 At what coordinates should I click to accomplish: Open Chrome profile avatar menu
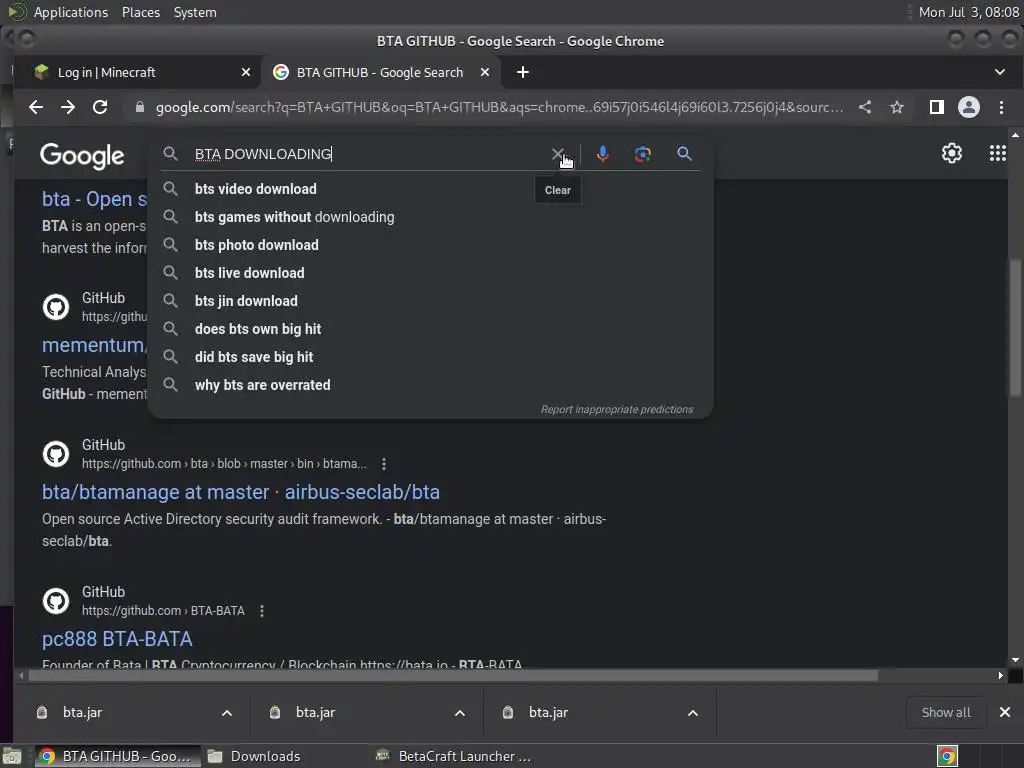968,107
